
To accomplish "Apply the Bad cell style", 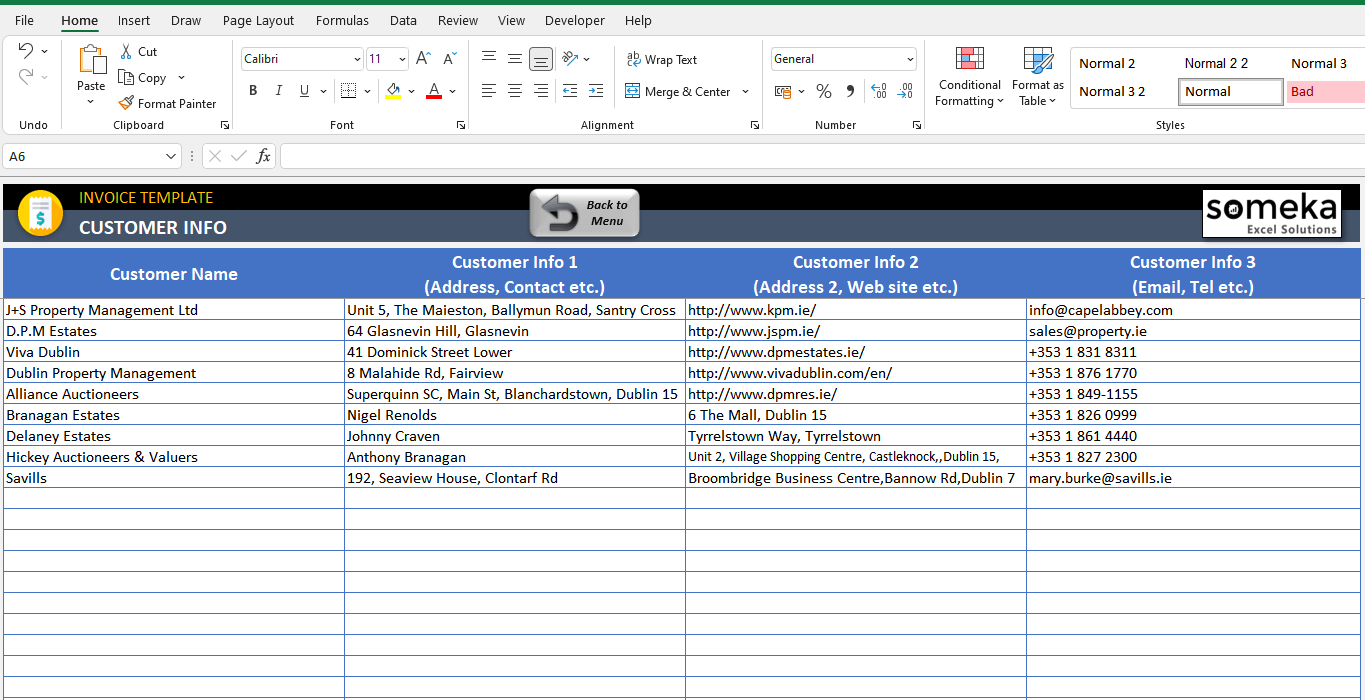I will (1324, 91).
